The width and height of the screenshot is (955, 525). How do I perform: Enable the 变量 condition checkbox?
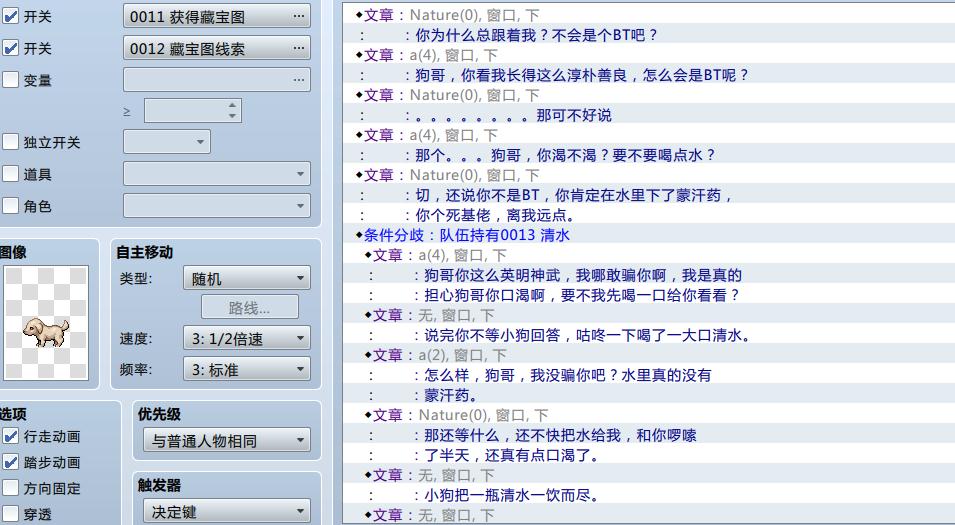pos(10,80)
